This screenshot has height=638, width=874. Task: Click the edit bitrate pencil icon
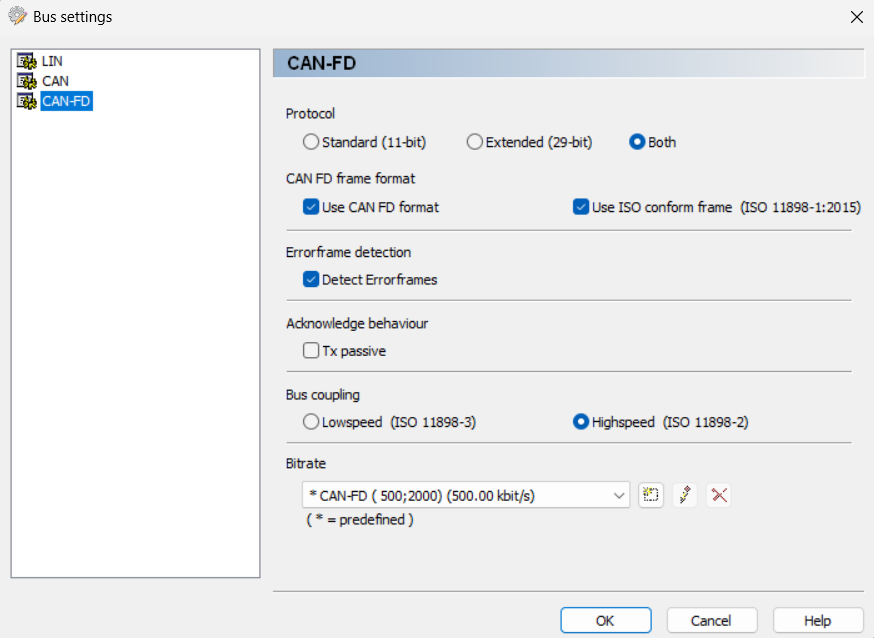pos(685,495)
